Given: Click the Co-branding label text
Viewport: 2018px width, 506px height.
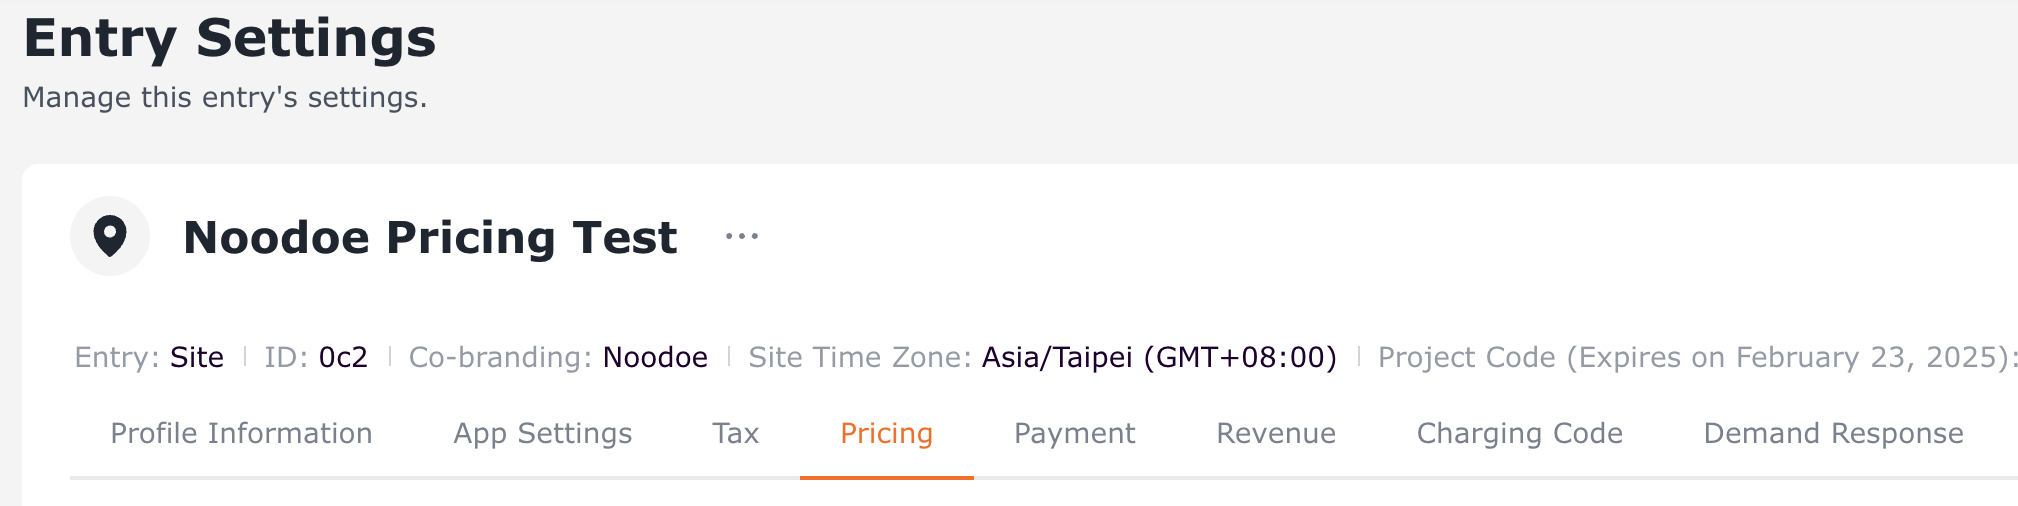Looking at the screenshot, I should [x=499, y=357].
